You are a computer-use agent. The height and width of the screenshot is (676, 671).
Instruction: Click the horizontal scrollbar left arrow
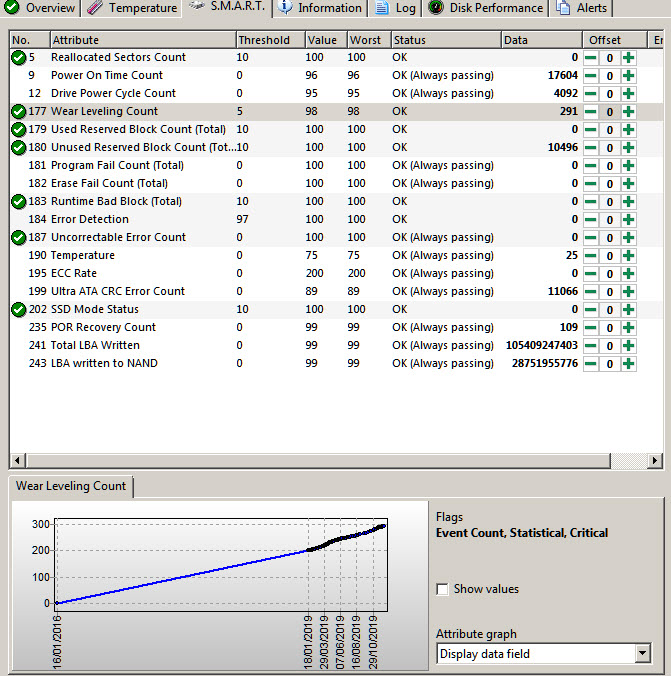tap(17, 460)
